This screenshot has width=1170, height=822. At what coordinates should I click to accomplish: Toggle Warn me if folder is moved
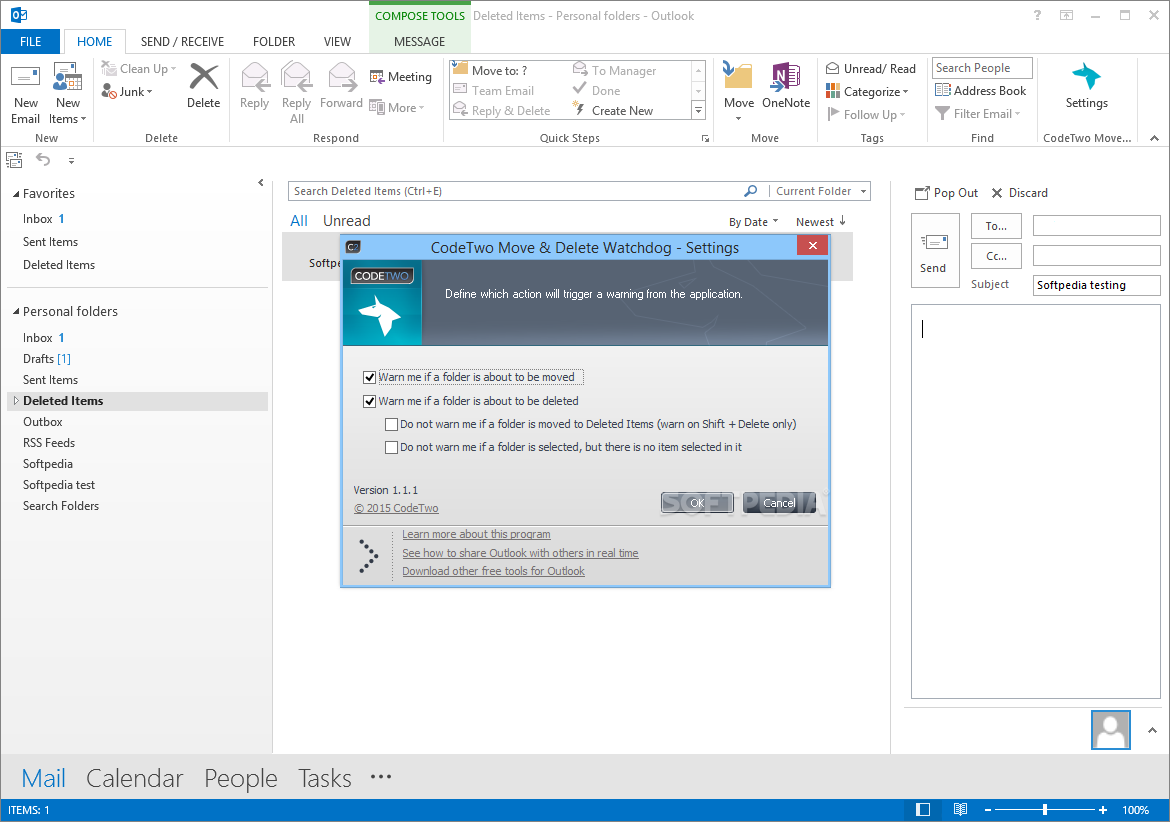pos(369,377)
